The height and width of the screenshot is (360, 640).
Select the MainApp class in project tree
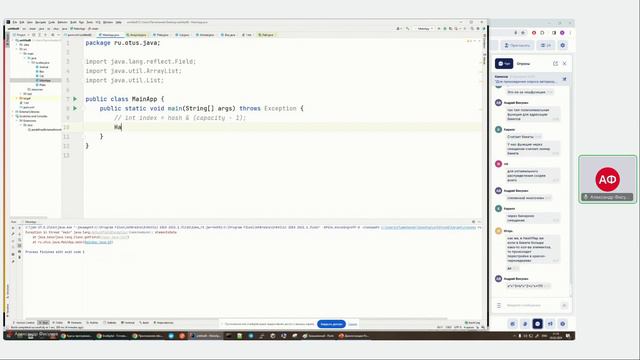pos(44,80)
